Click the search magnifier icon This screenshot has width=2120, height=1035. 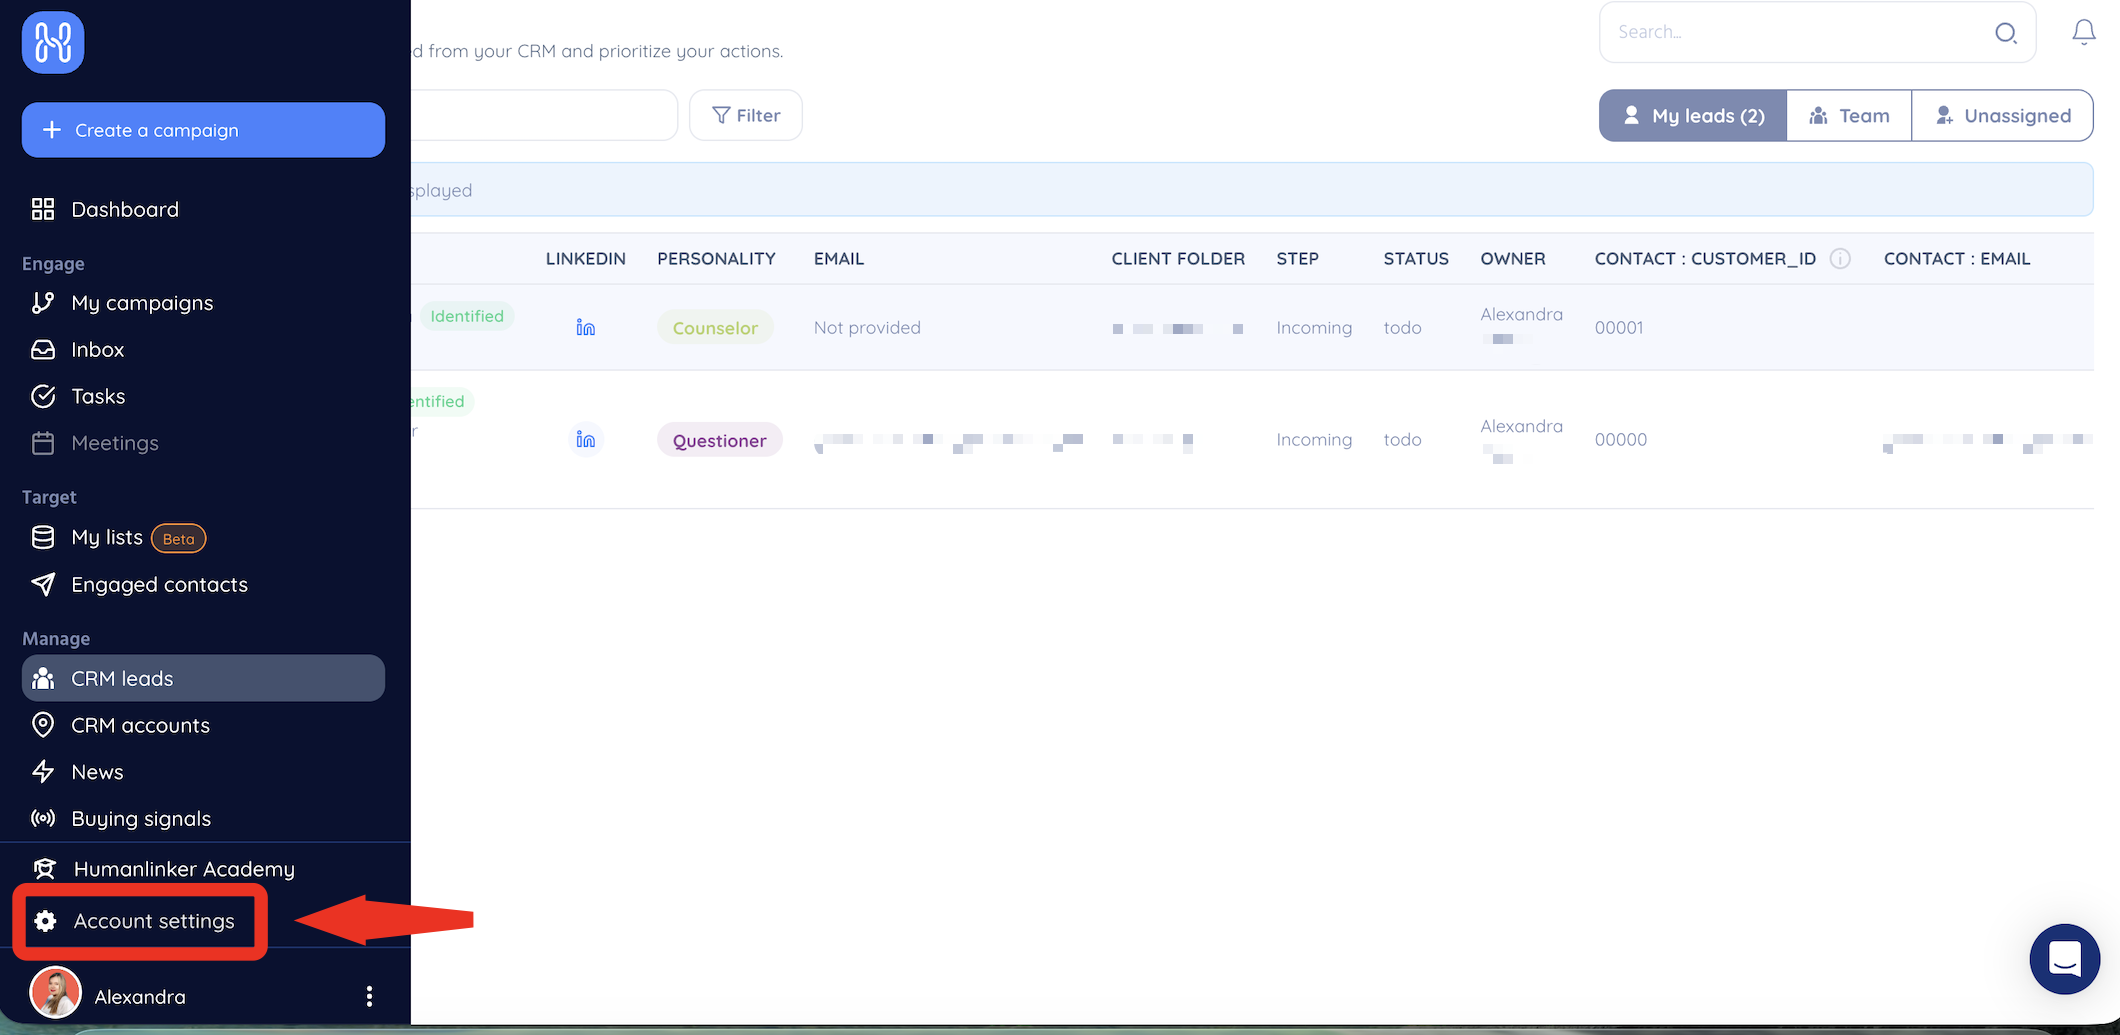coord(2005,33)
